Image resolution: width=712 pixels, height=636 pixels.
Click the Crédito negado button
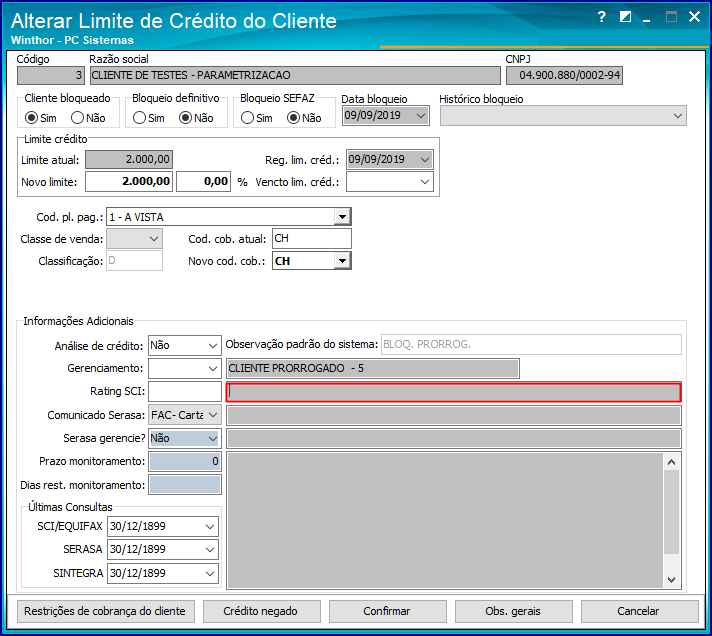point(262,611)
